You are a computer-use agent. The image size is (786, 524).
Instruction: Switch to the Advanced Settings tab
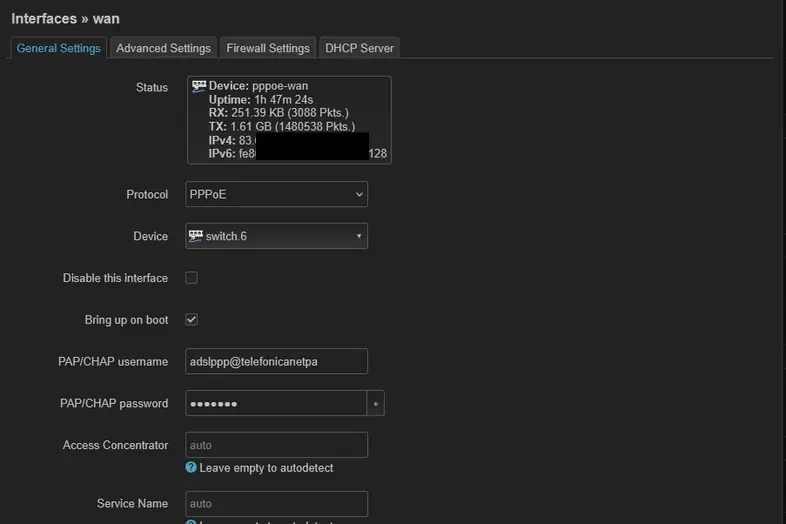click(163, 48)
